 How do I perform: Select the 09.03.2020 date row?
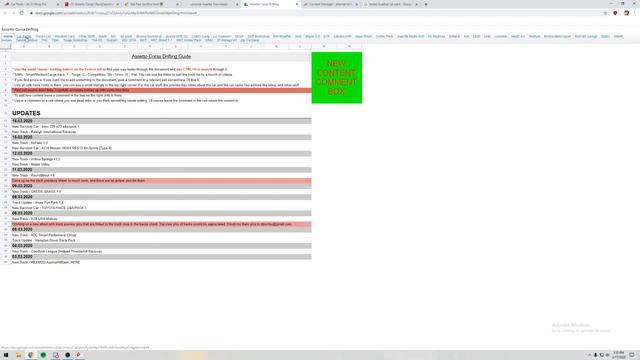tap(161, 186)
